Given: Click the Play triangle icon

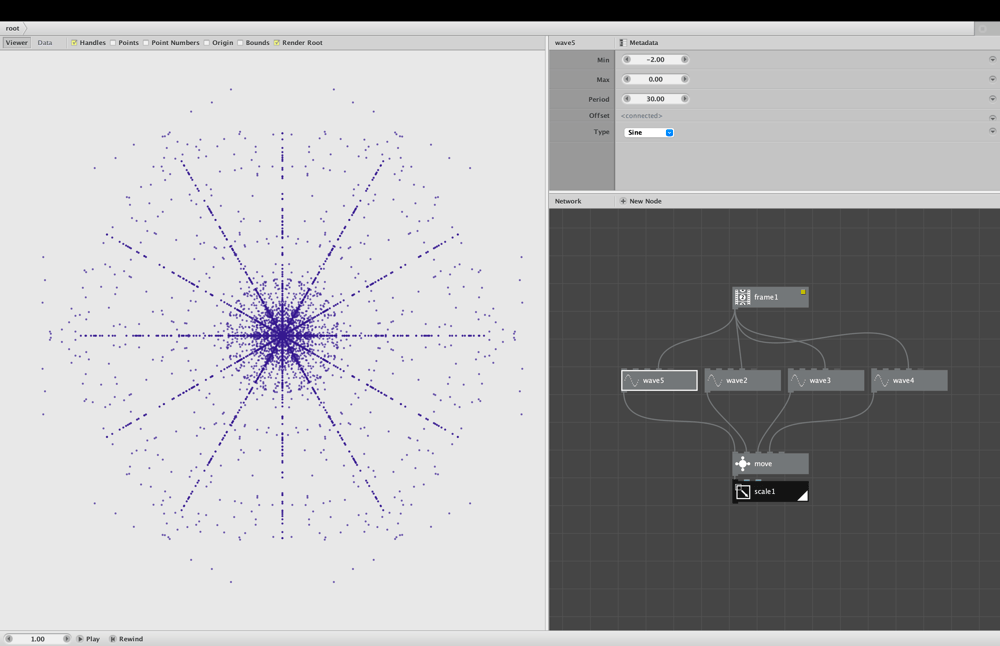Looking at the screenshot, I should tap(80, 638).
